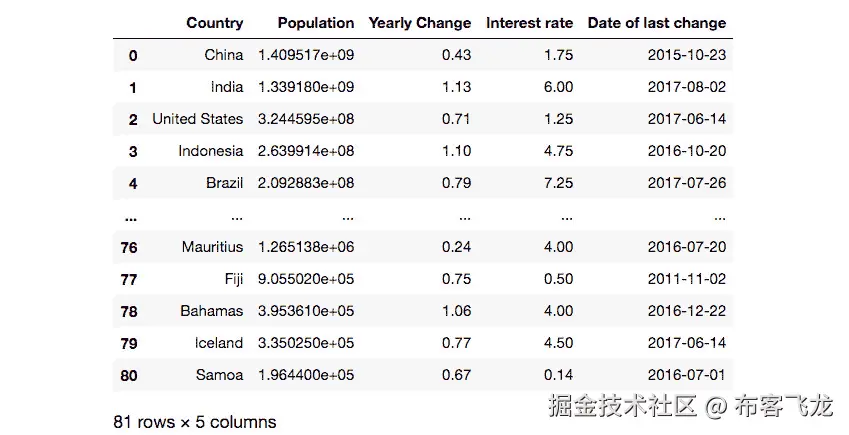This screenshot has height=435, width=849.
Task: Select the Date of last change header
Action: pos(656,22)
